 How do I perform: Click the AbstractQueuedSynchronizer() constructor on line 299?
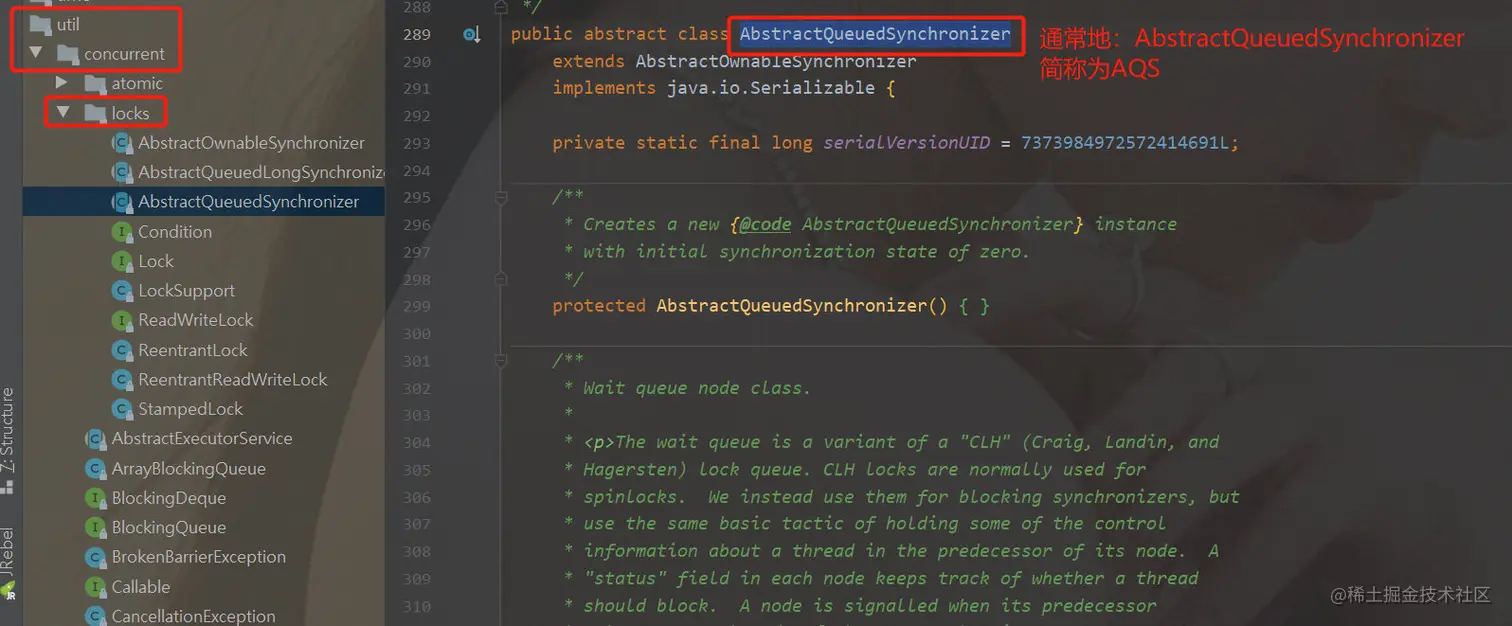(802, 306)
